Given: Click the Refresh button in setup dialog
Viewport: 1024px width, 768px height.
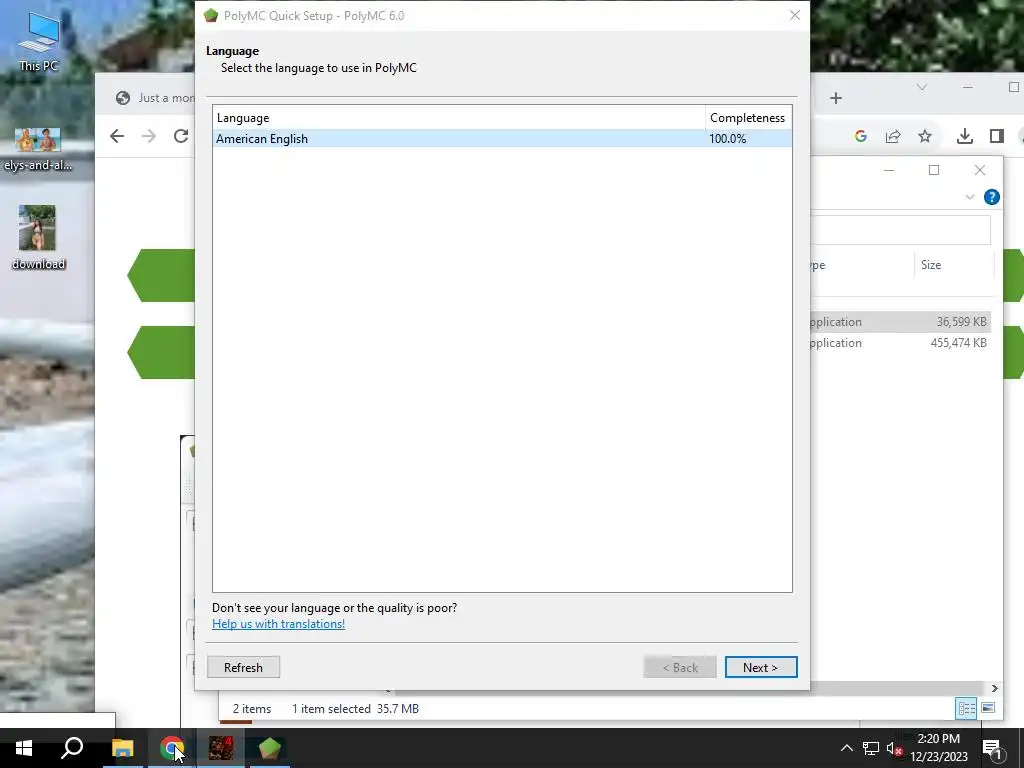Looking at the screenshot, I should [x=244, y=667].
